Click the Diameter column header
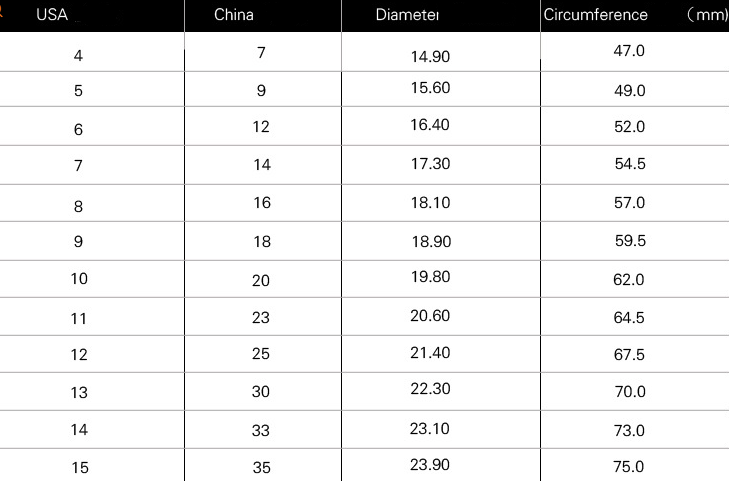Viewport: 729px width, 481px height. coord(408,15)
